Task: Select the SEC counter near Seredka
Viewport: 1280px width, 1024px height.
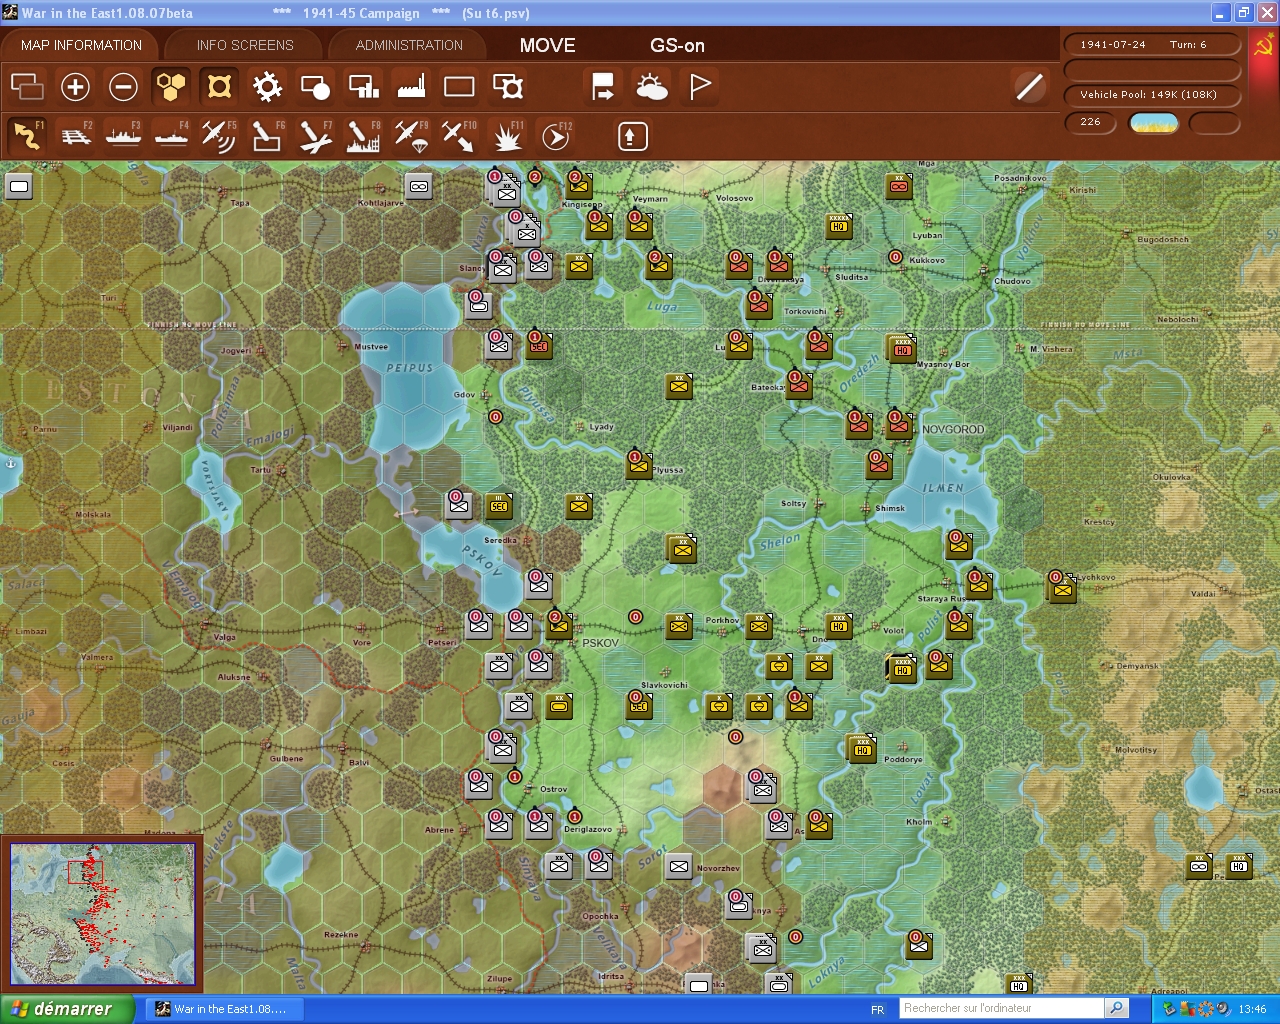Action: click(x=499, y=505)
